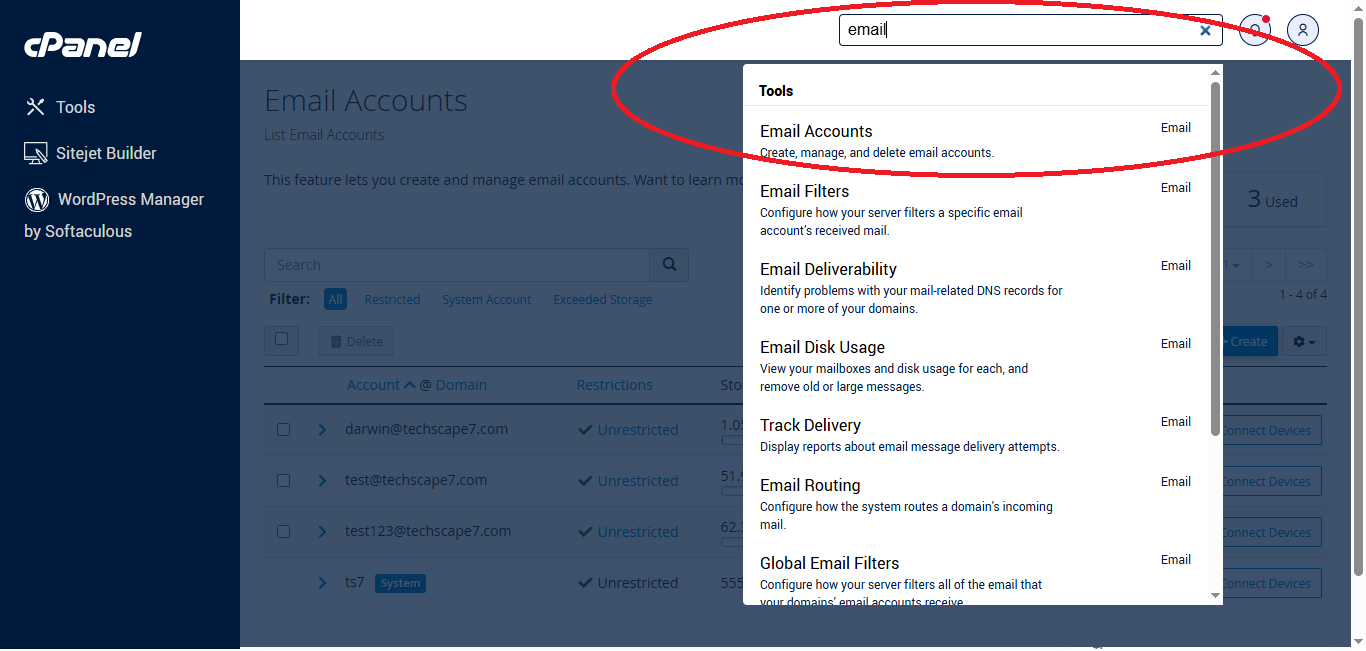This screenshot has height=651, width=1366.
Task: Open the notifications bell icon
Action: click(1255, 30)
